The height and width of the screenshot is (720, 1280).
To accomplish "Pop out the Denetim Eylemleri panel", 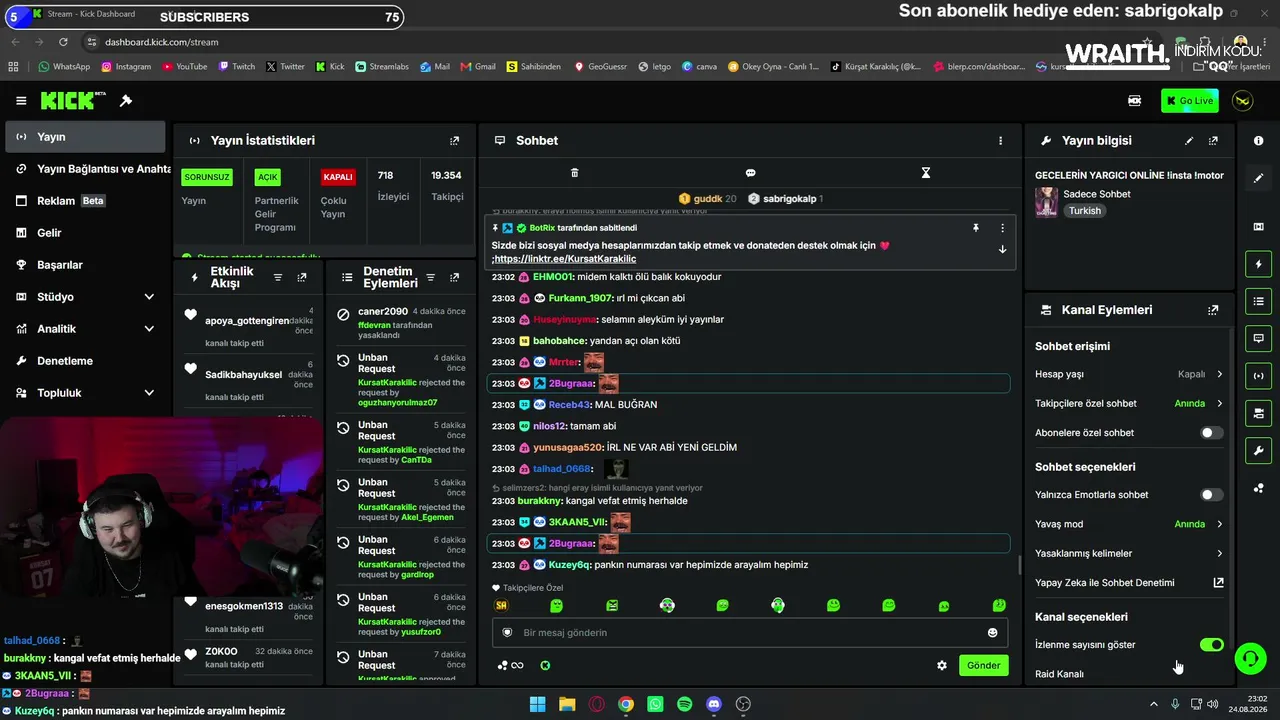I will click(455, 277).
